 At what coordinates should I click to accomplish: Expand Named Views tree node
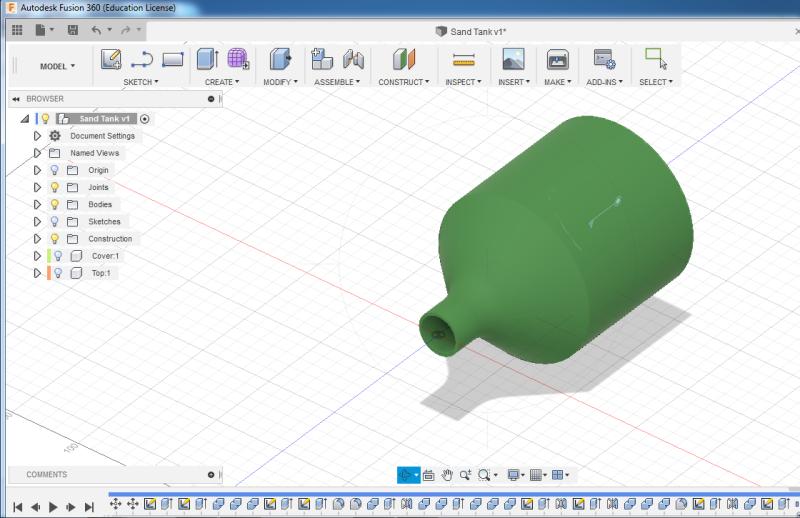(37, 153)
